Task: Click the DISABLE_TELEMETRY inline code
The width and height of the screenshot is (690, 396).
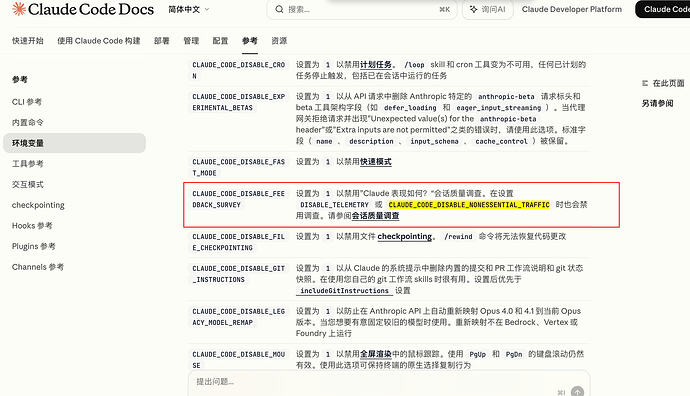Action: point(334,205)
